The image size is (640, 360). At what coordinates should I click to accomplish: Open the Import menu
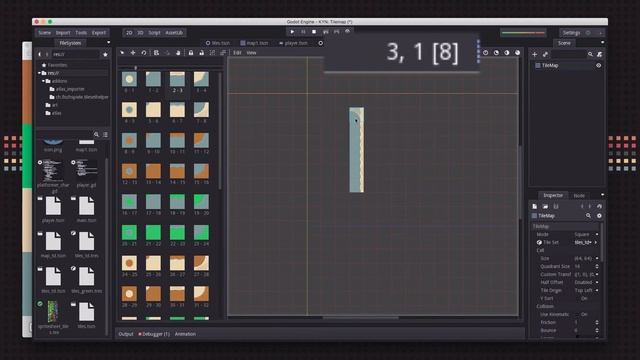(63, 33)
